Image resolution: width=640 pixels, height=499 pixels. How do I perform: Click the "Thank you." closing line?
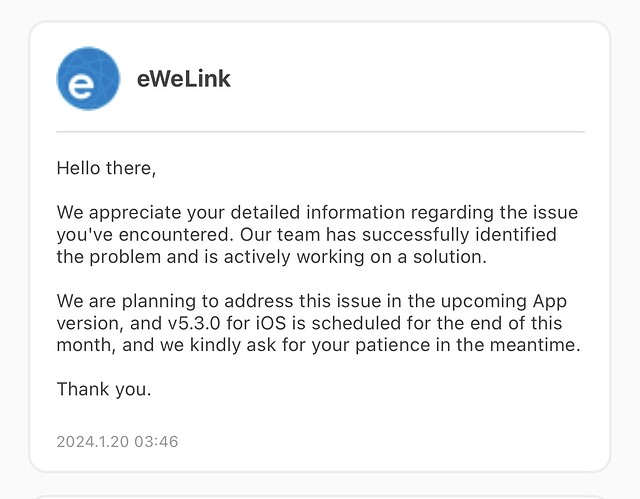(104, 389)
